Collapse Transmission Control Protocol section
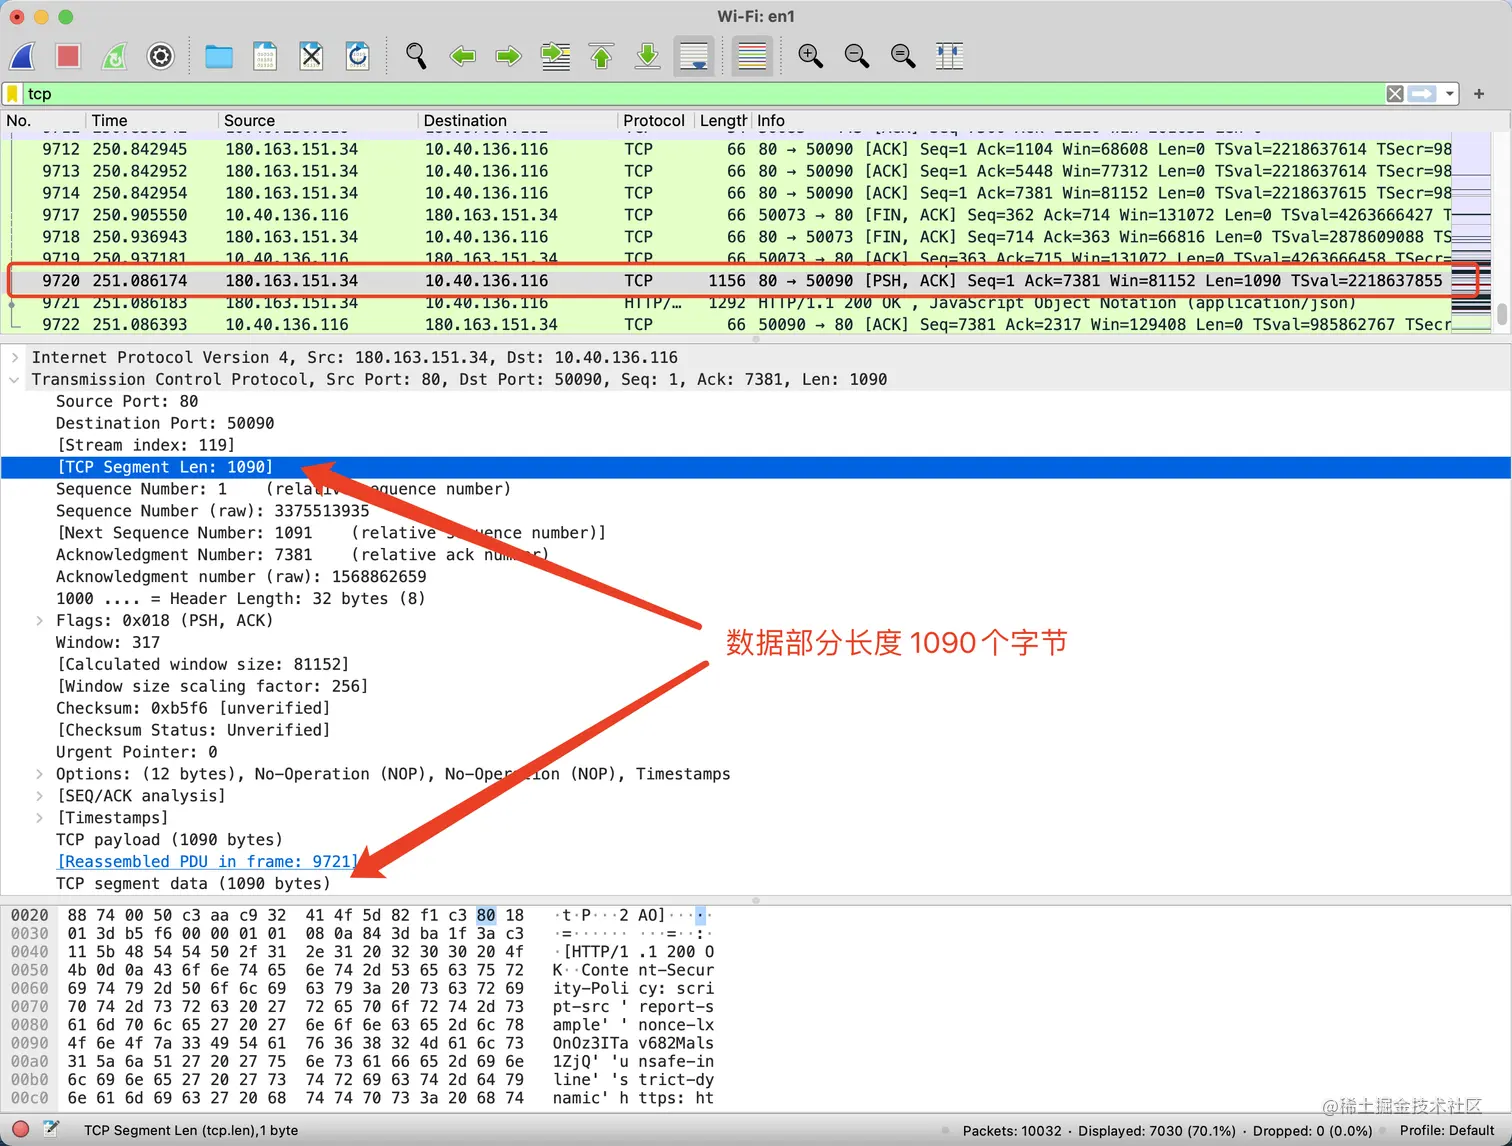The height and width of the screenshot is (1146, 1512). (14, 379)
